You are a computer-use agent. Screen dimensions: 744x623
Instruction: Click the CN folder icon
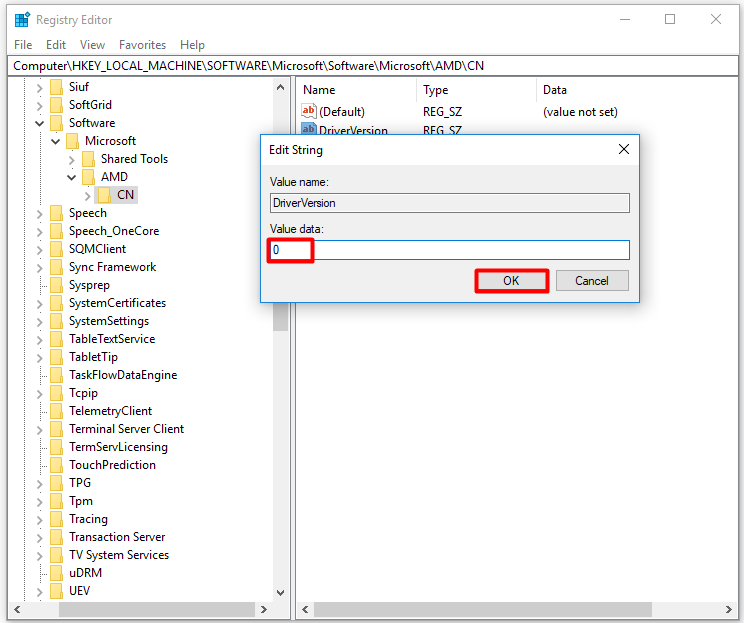click(104, 195)
